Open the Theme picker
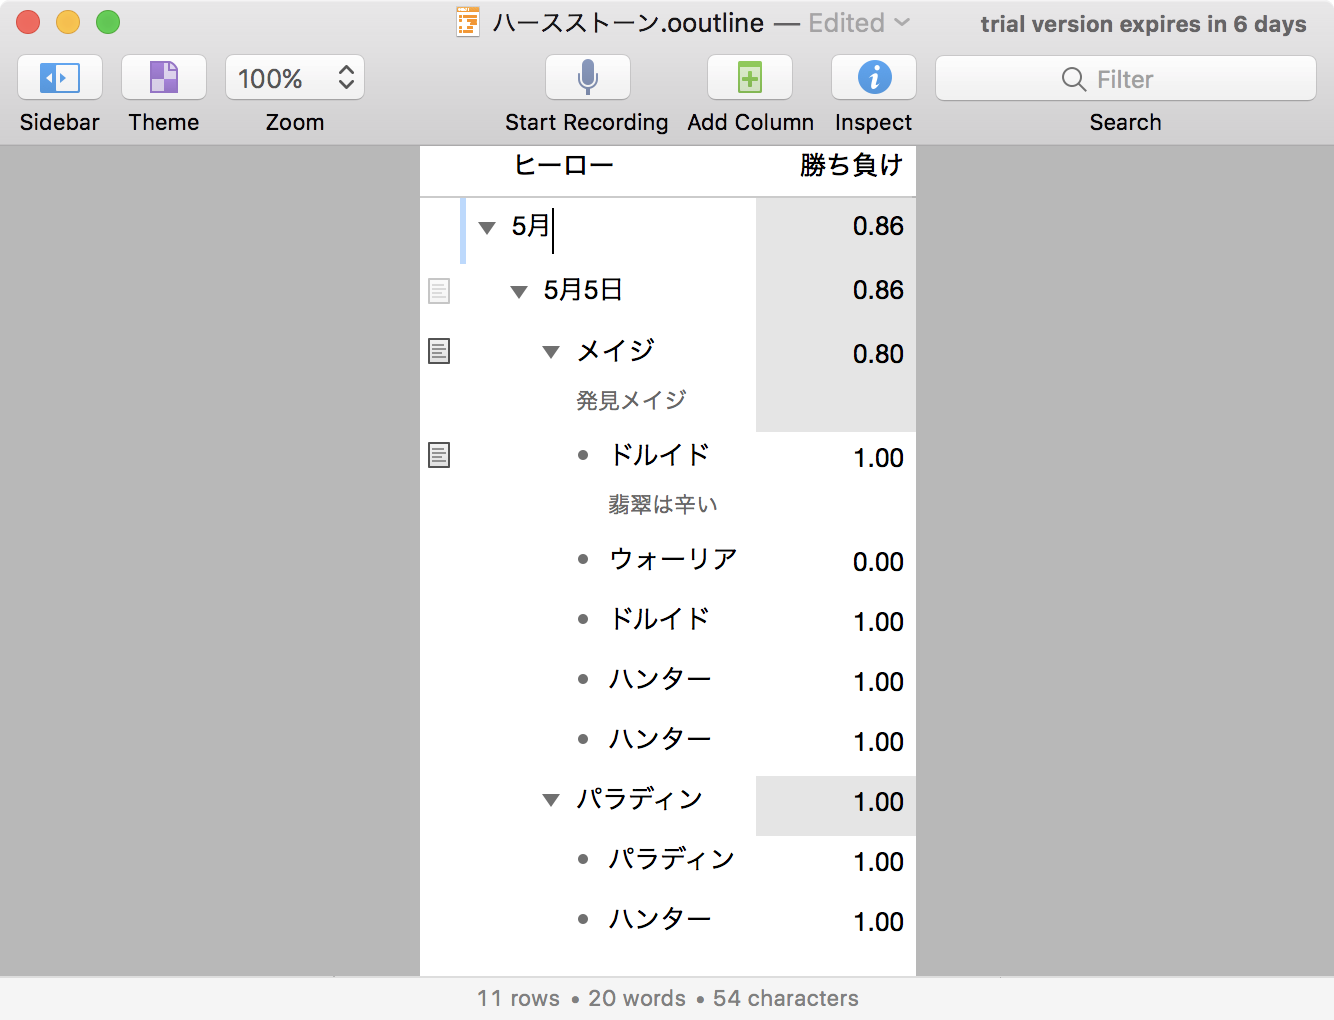This screenshot has height=1020, width=1334. 163,78
